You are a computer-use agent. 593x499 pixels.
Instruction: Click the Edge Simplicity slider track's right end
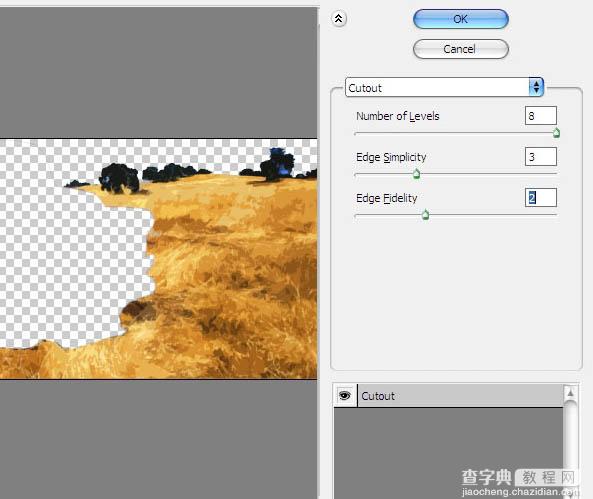555,174
